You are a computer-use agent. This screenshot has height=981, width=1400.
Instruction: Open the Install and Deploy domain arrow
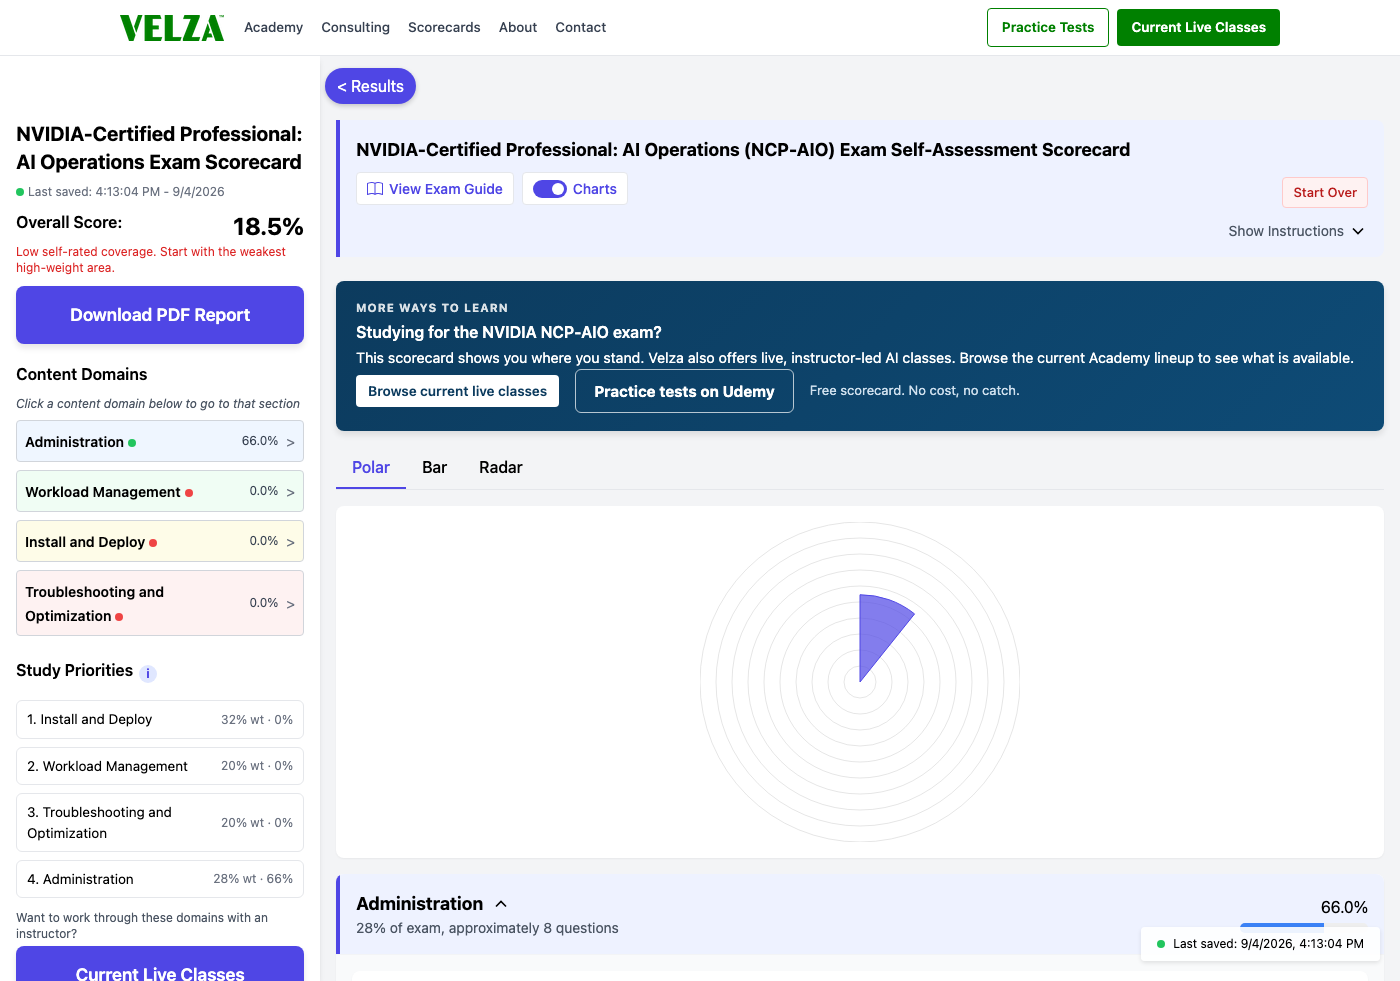pos(291,542)
